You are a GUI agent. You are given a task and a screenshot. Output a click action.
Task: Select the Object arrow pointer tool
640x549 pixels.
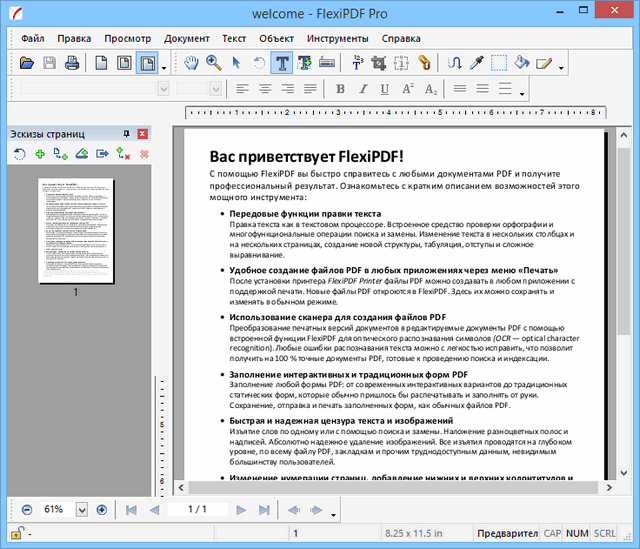236,63
